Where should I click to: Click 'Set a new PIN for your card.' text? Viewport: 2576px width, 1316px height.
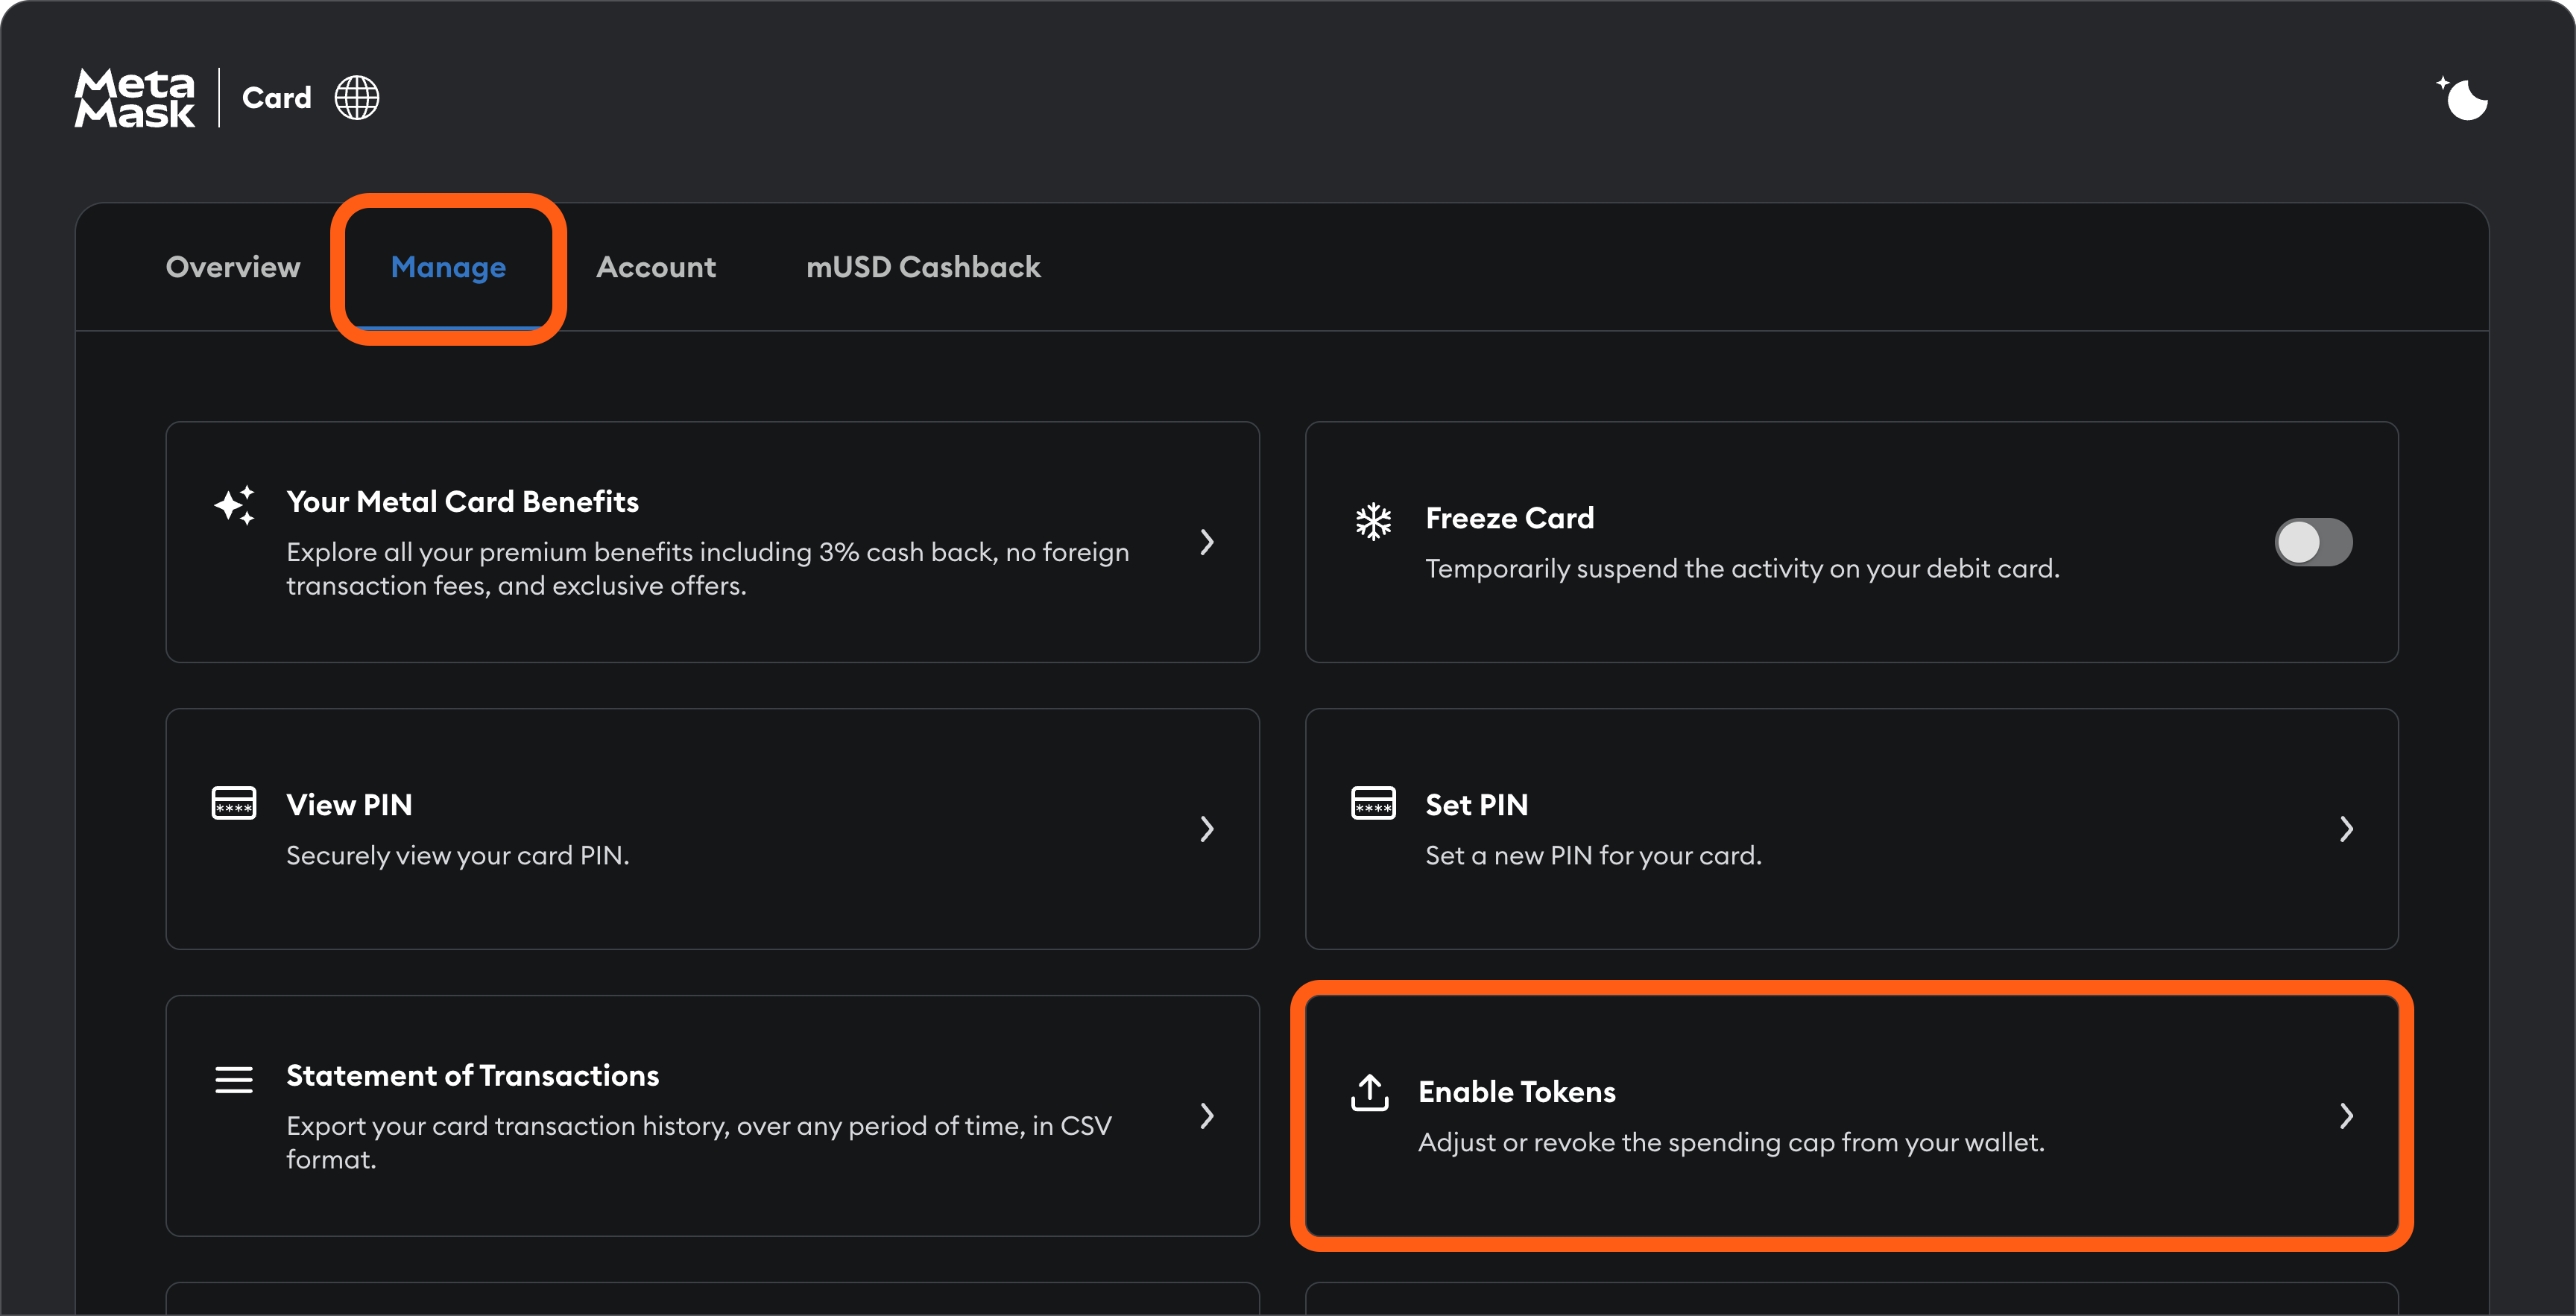pyautogui.click(x=1593, y=856)
